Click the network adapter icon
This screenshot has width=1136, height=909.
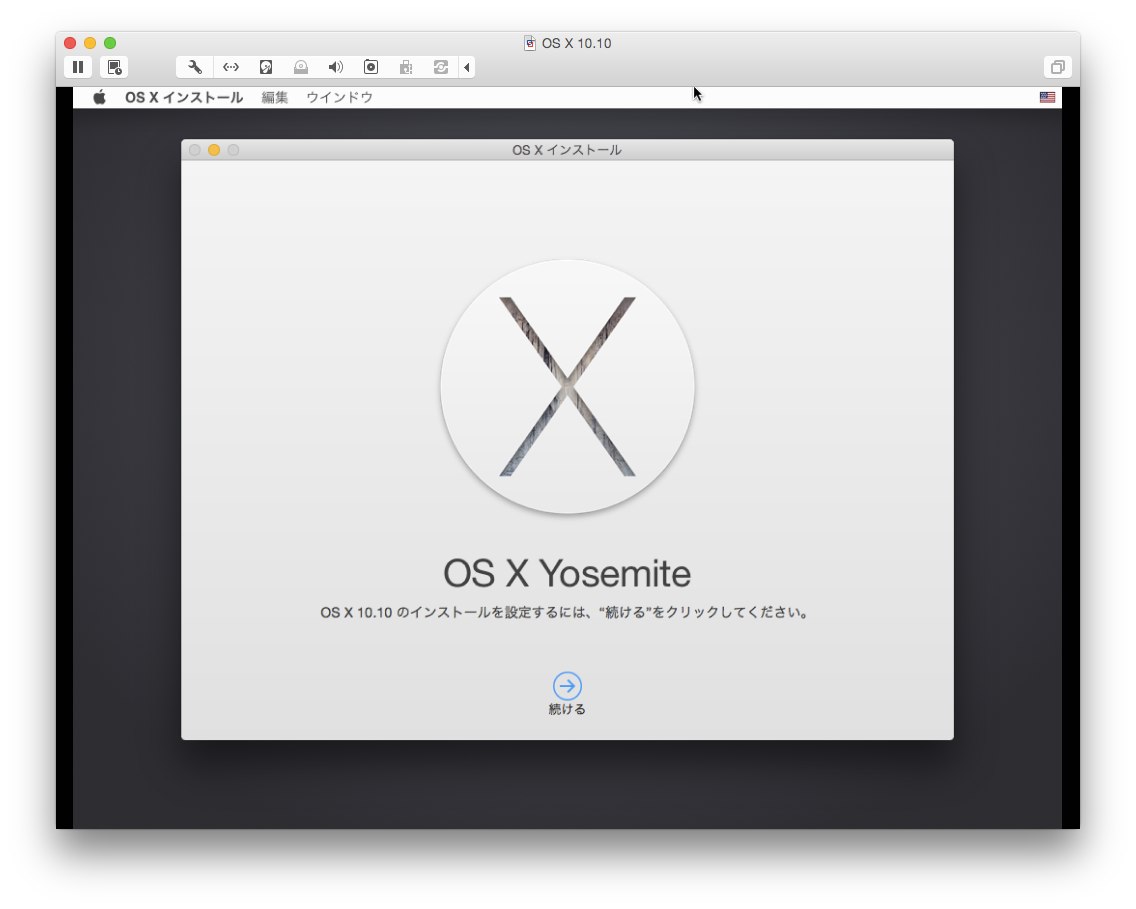coord(230,67)
